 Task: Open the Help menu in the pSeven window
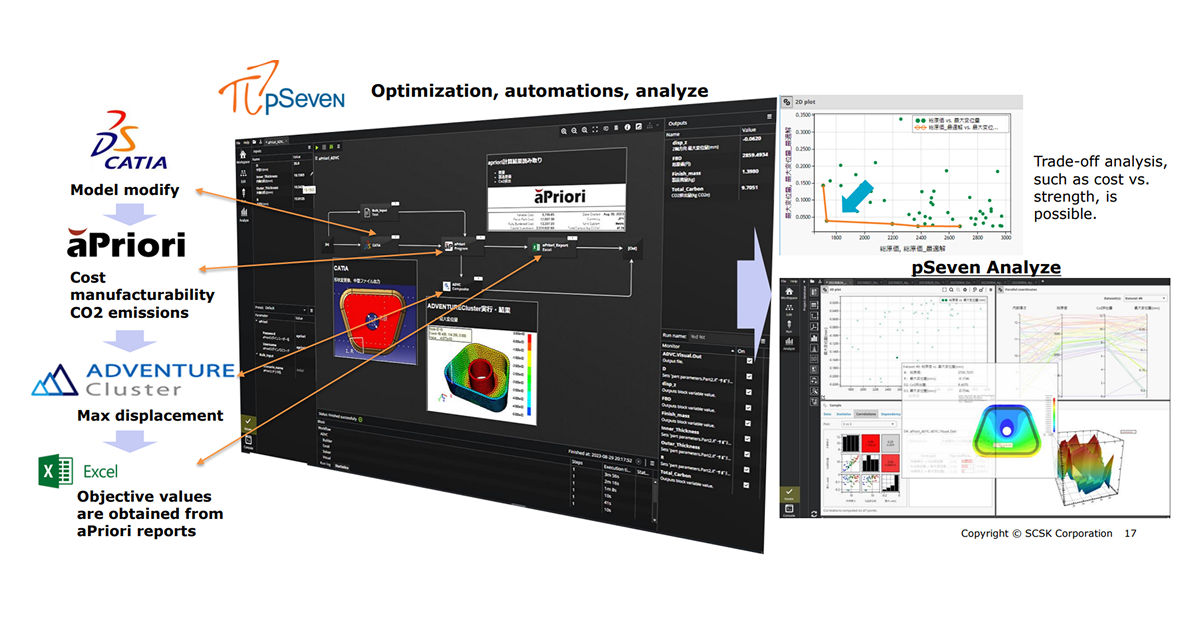click(x=246, y=142)
